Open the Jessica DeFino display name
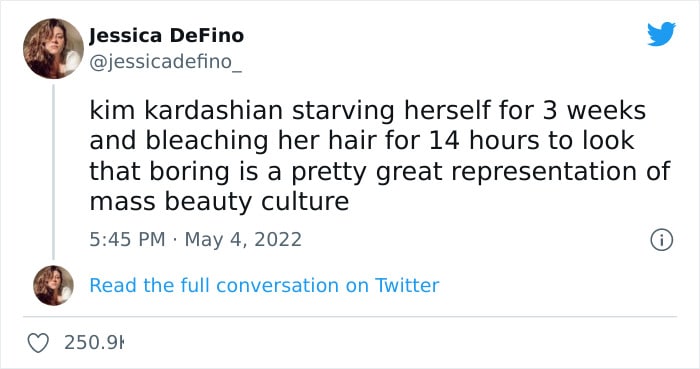 coord(167,36)
